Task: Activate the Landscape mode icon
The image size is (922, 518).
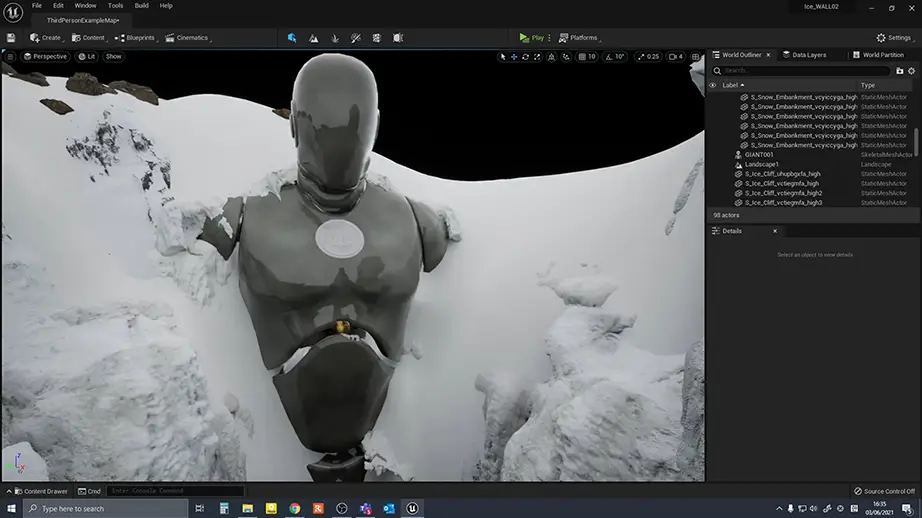Action: click(314, 38)
